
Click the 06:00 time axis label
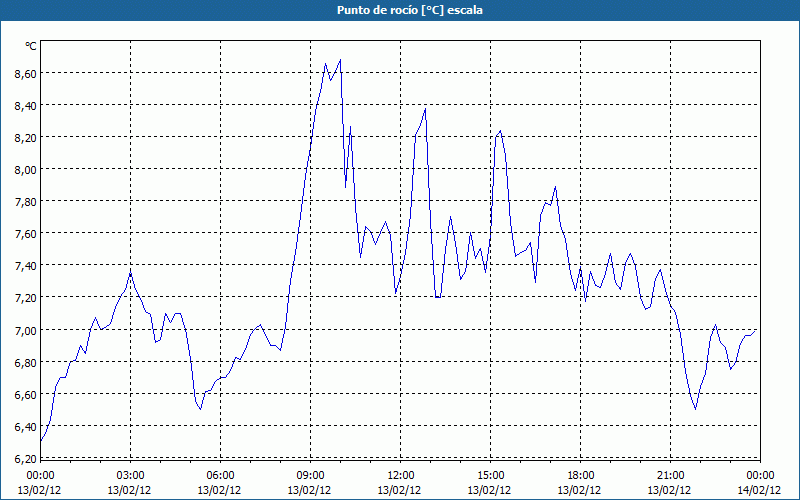[220, 476]
